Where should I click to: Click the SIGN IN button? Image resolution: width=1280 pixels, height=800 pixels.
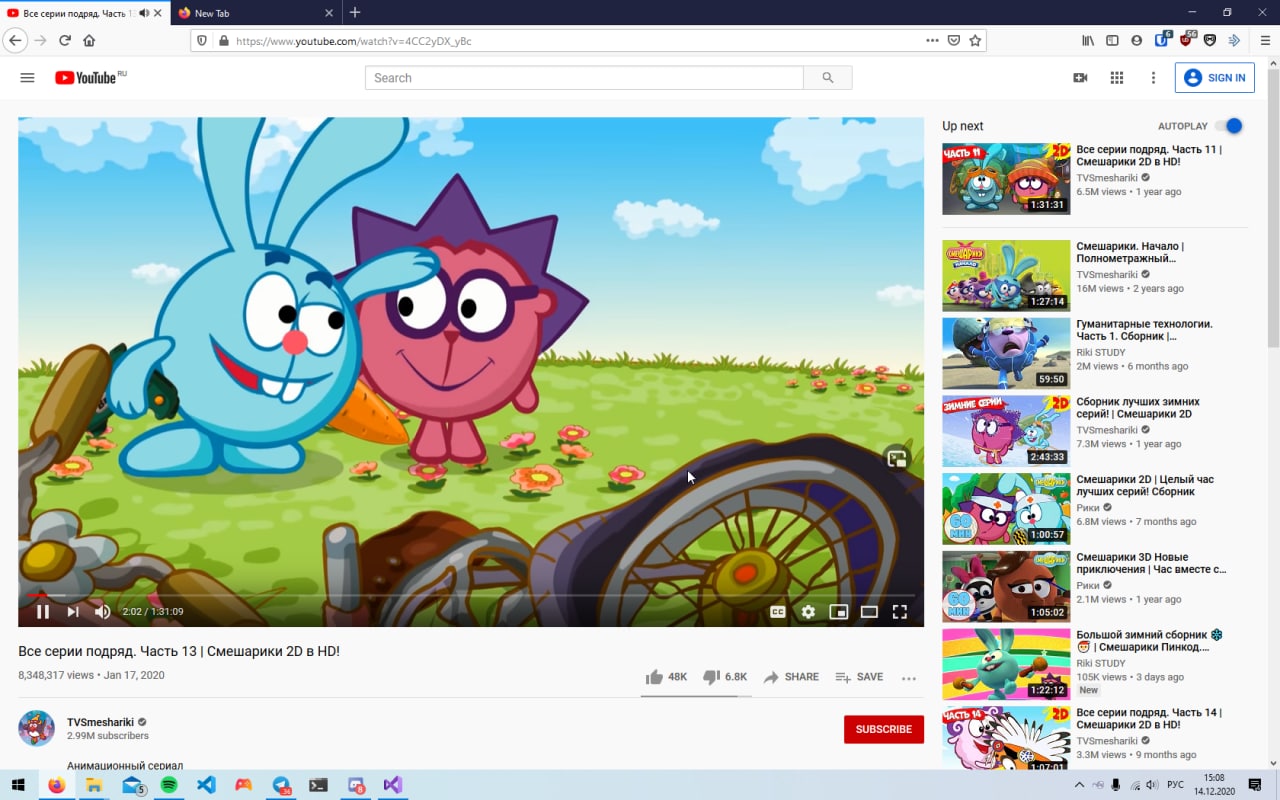tap(1215, 78)
